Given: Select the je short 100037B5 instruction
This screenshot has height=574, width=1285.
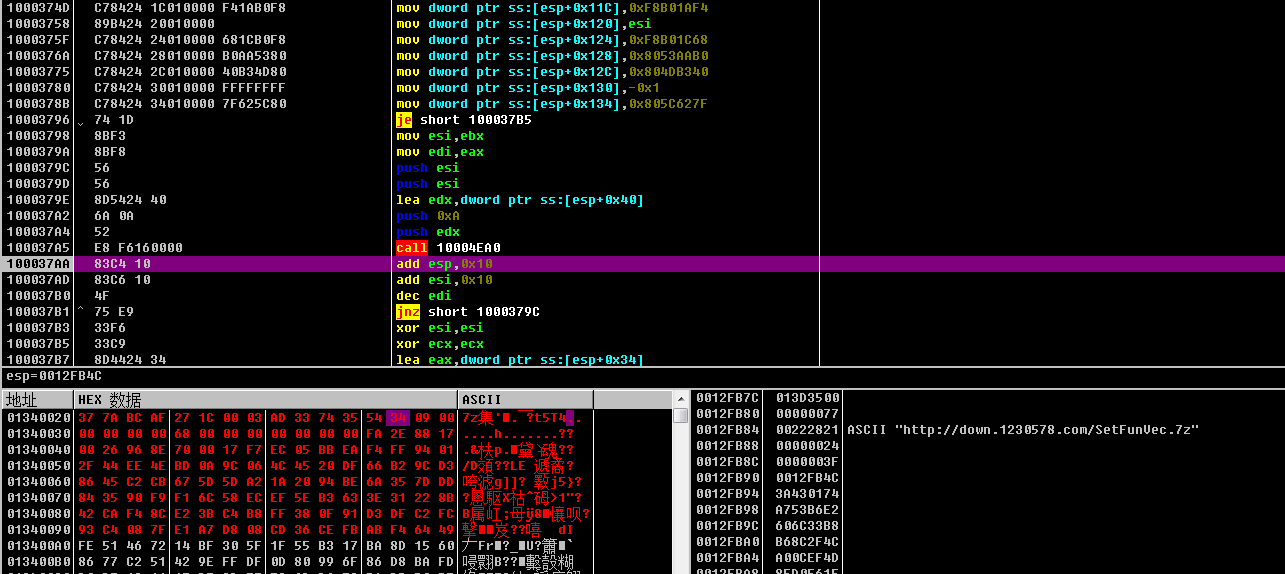Looking at the screenshot, I should click(x=642, y=120).
